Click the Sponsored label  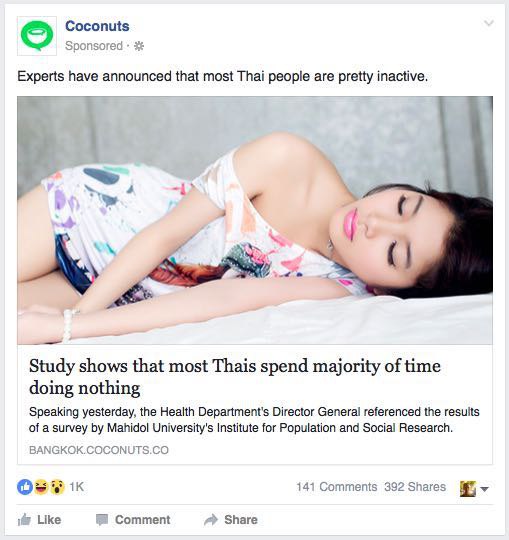pos(94,46)
